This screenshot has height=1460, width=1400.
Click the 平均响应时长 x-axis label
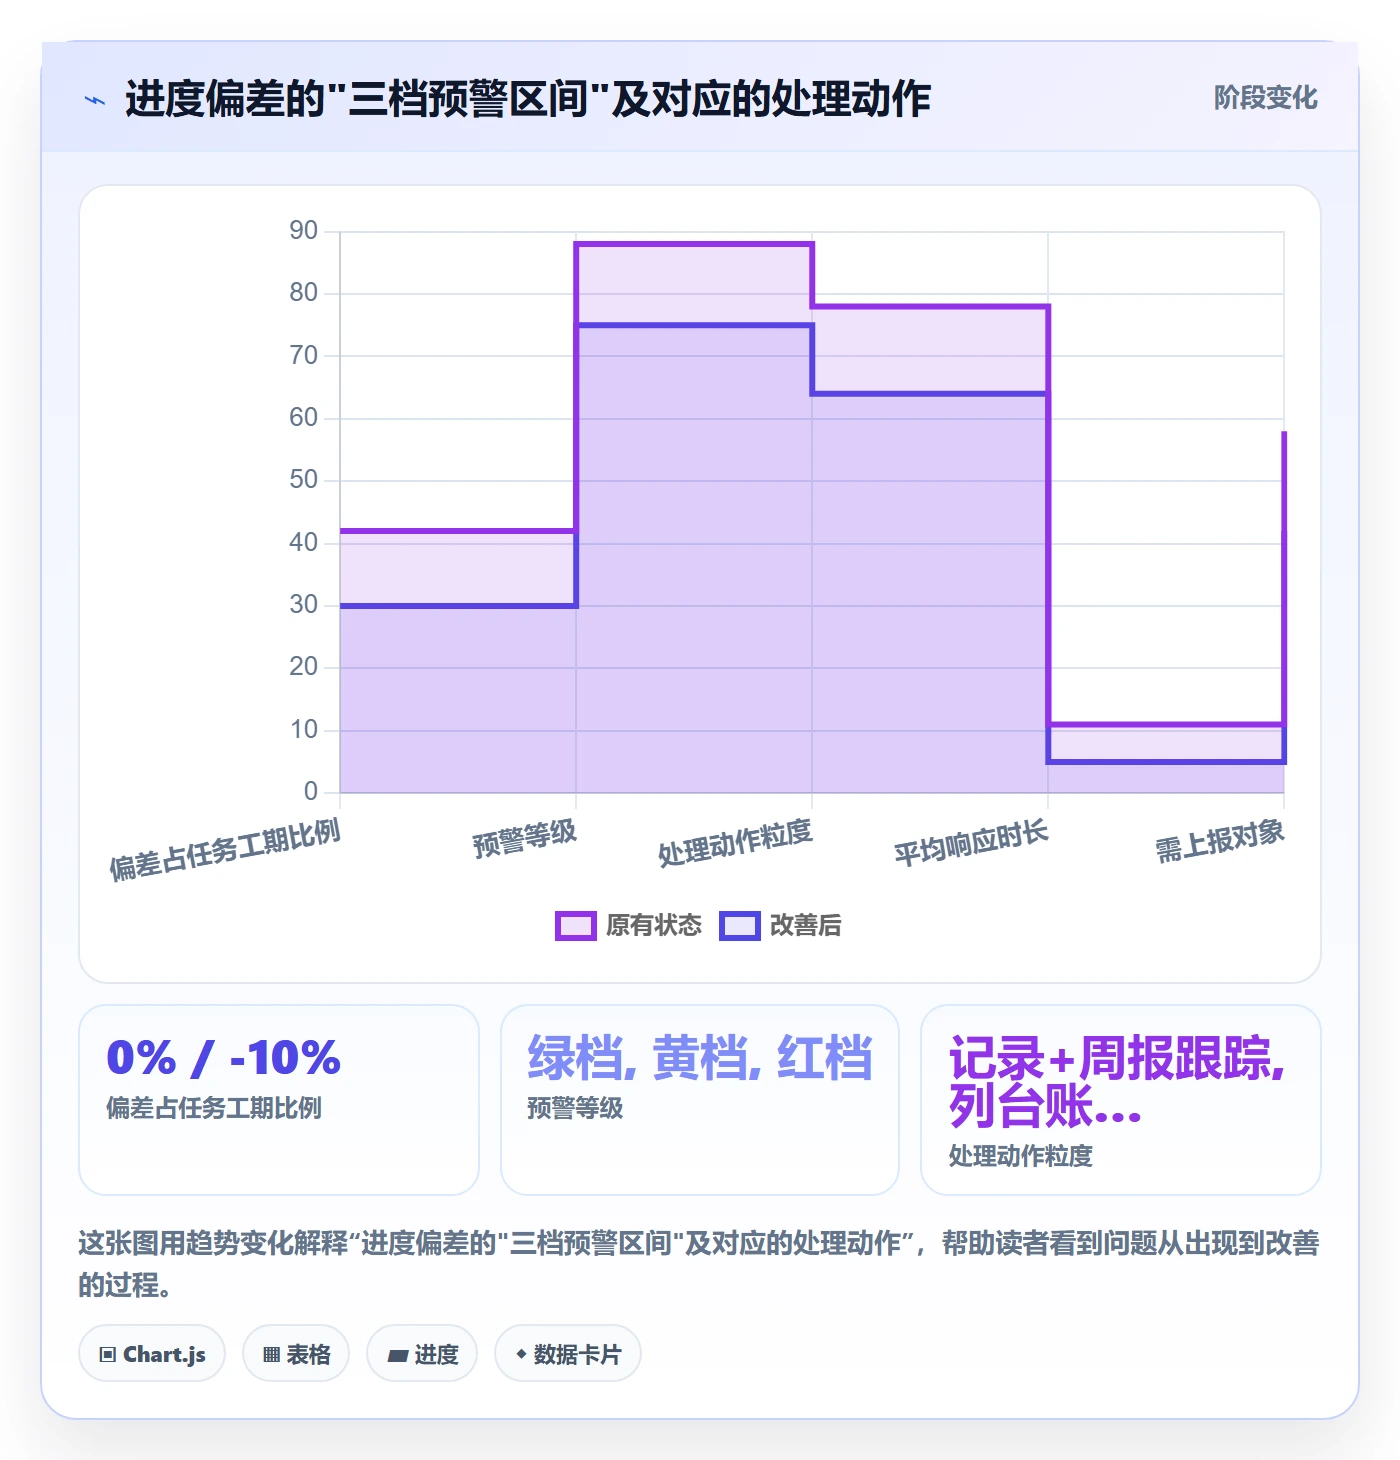pyautogui.click(x=971, y=842)
